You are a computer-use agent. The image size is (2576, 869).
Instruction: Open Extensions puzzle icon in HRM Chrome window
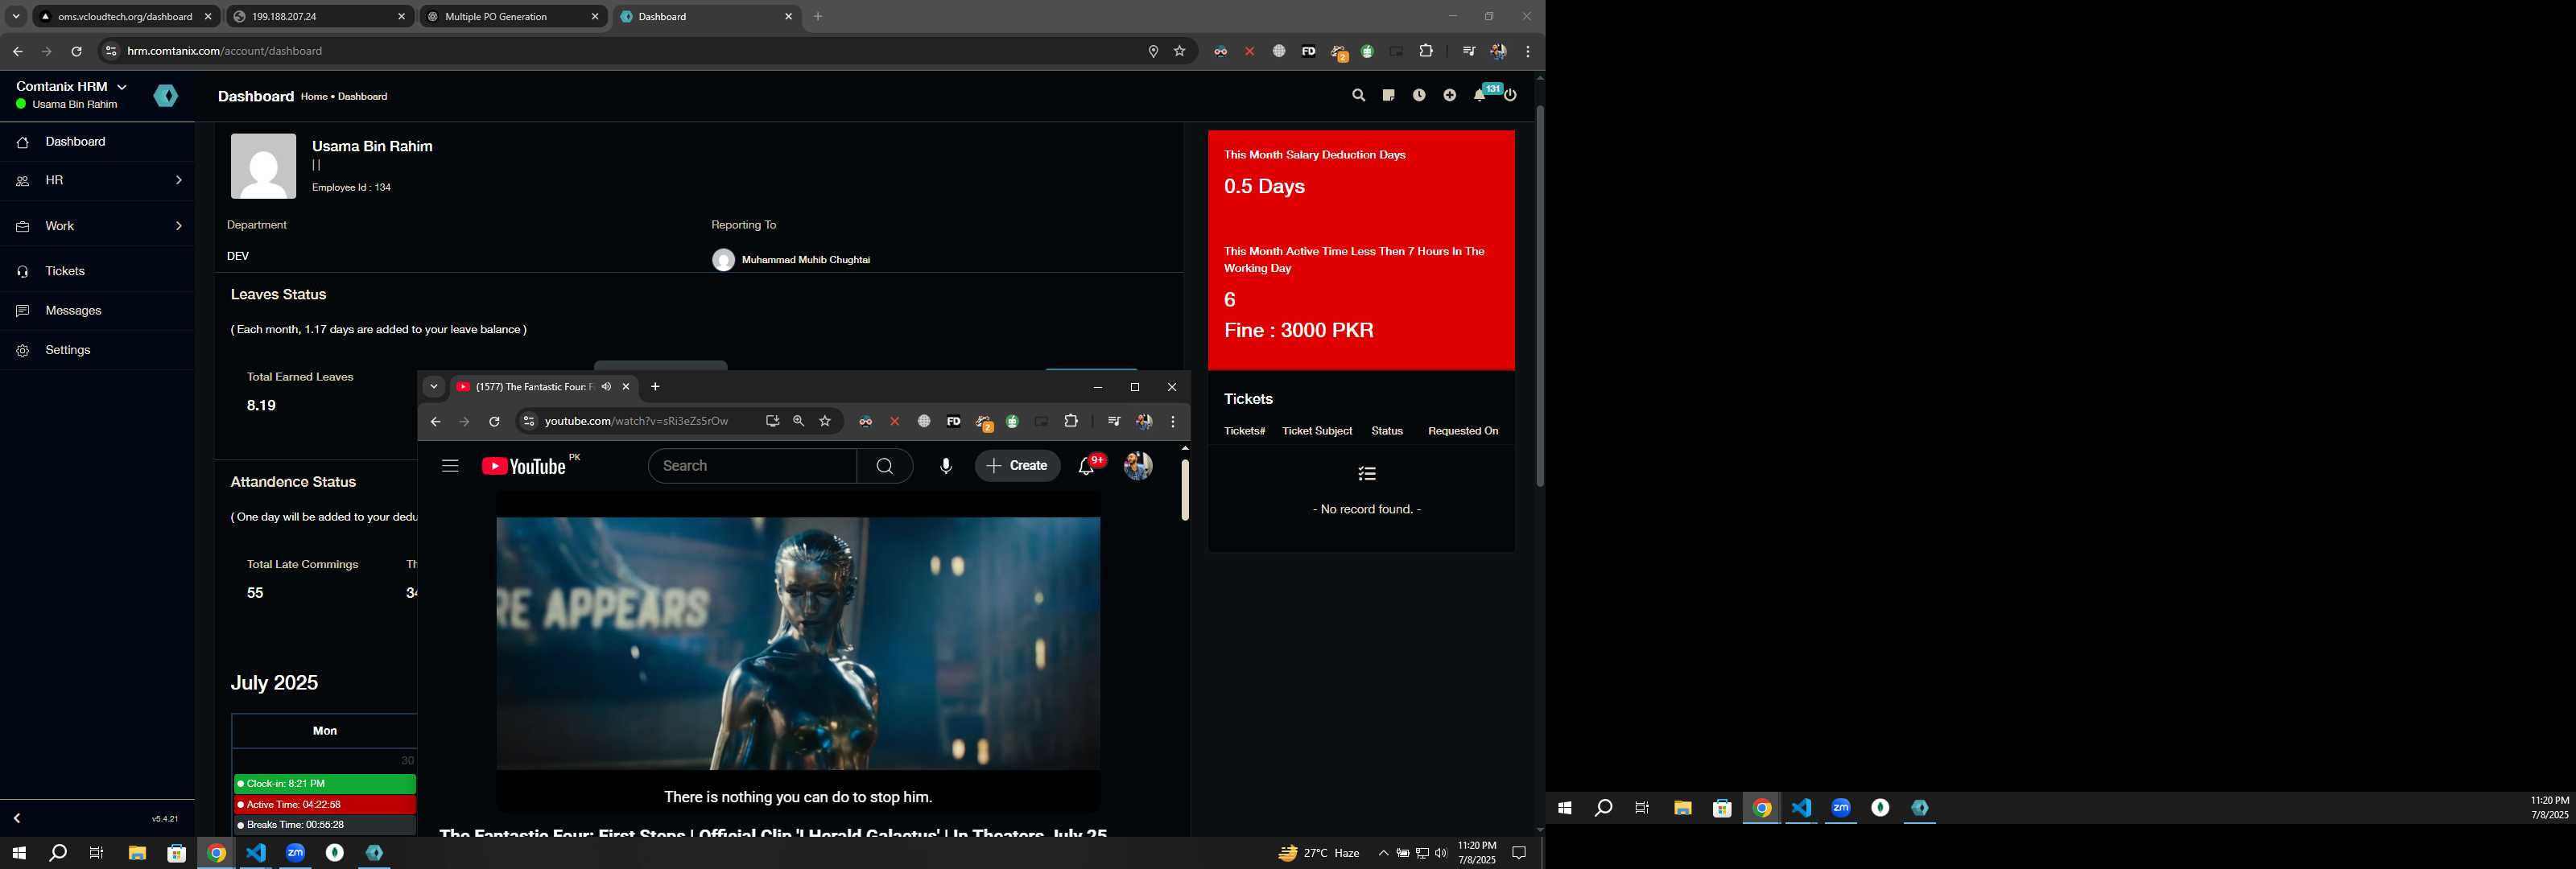pyautogui.click(x=1427, y=51)
